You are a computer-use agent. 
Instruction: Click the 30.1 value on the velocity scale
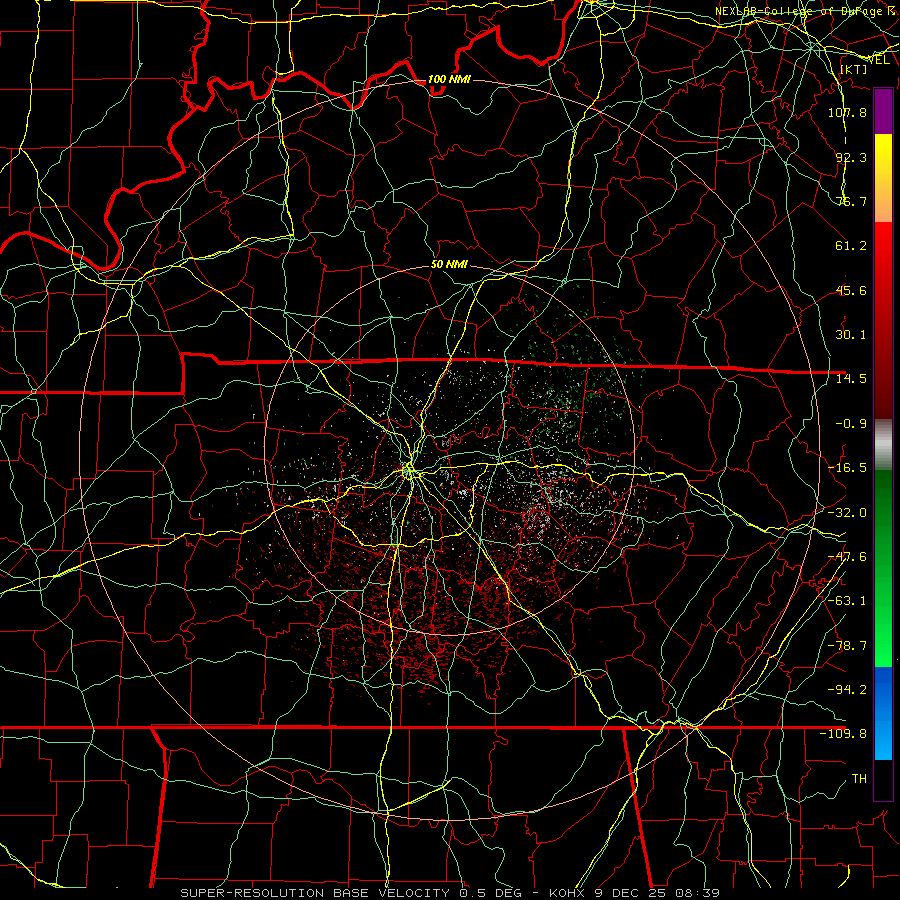(851, 335)
